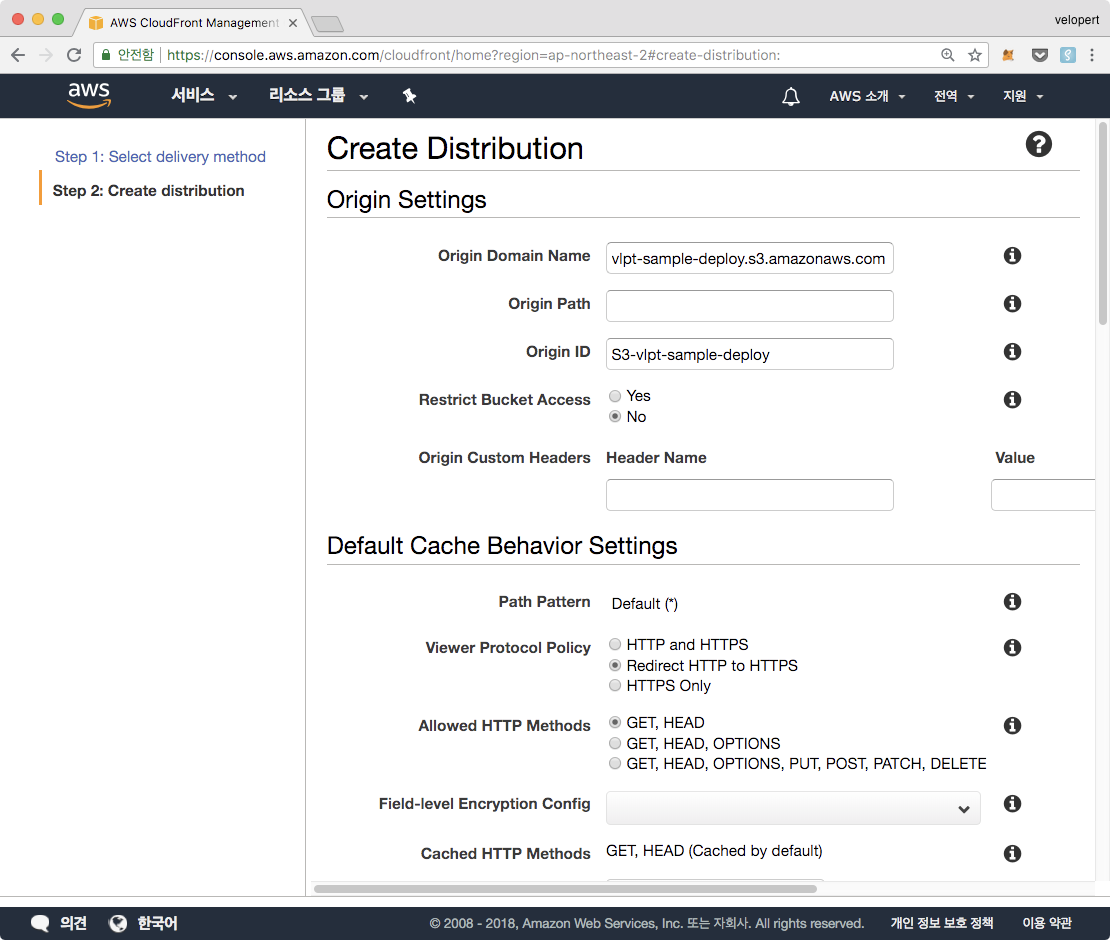Select HTTPS Only viewer protocol
Image resolution: width=1110 pixels, height=940 pixels.
tap(615, 685)
